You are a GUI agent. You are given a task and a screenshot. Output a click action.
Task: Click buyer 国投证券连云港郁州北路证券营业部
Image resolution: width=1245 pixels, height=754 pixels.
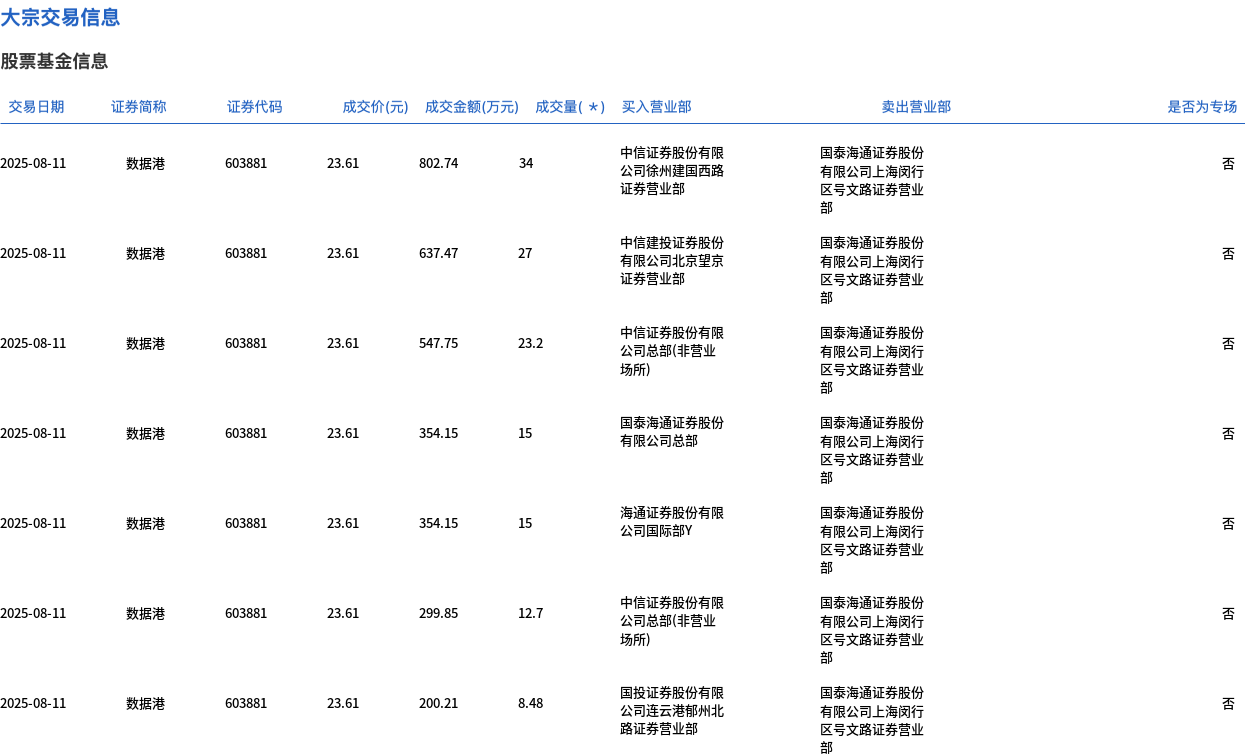pyautogui.click(x=672, y=711)
